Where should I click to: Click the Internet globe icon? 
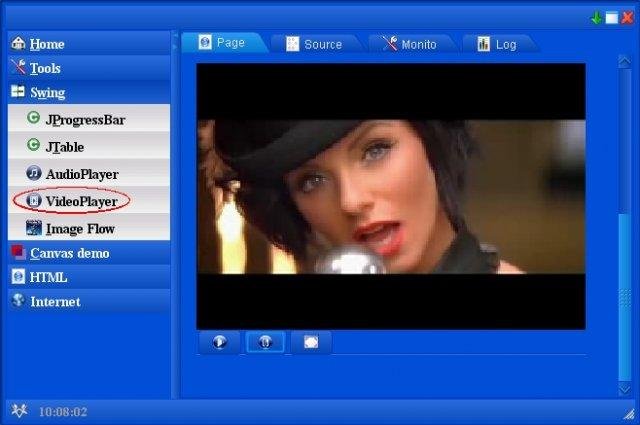18,301
